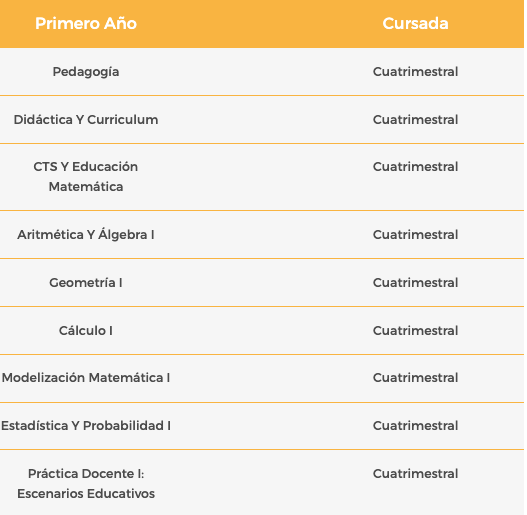Click Cuatrimestral in Modelización Matemática I row
This screenshot has width=527, height=515.
pyautogui.click(x=415, y=378)
